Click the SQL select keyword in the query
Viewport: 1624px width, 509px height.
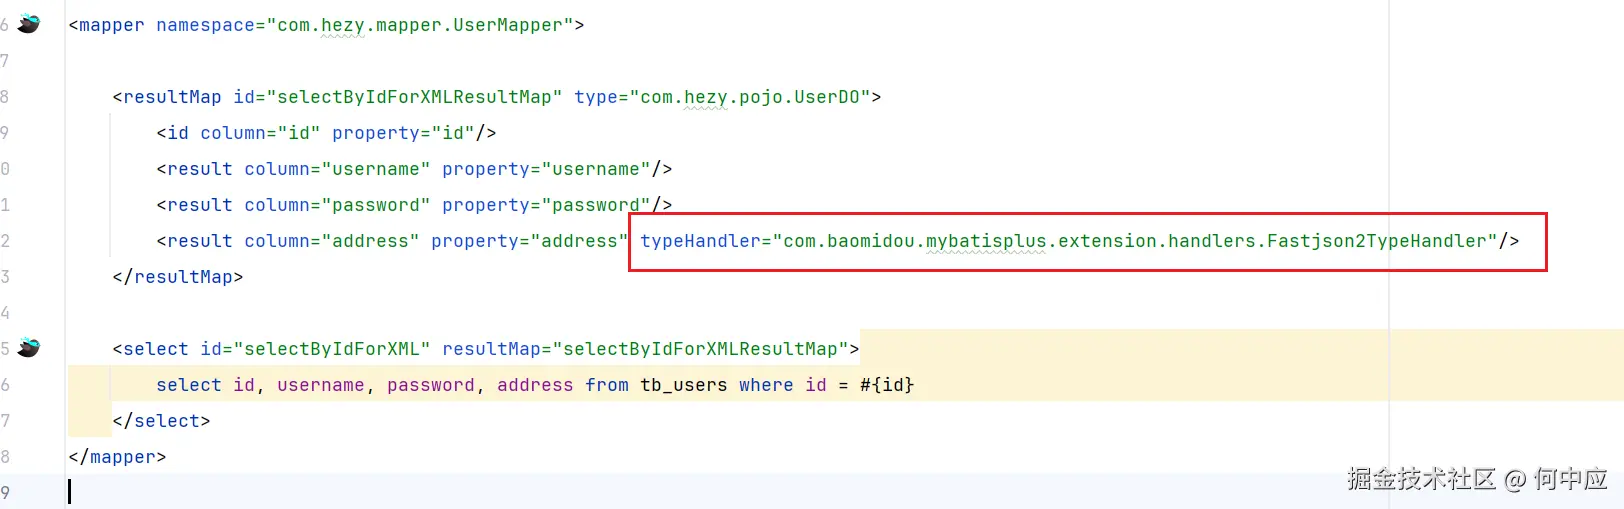pos(189,385)
